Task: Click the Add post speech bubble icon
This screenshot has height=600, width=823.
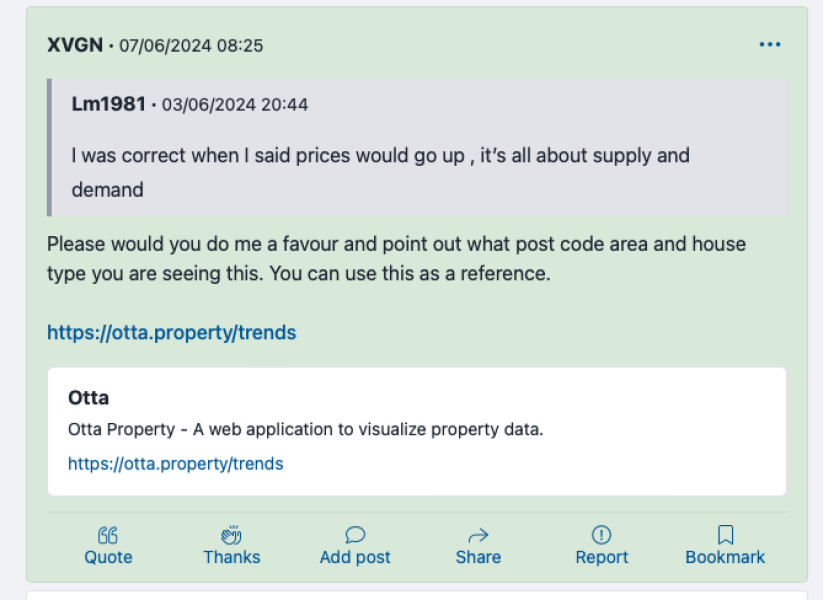Action: (355, 534)
